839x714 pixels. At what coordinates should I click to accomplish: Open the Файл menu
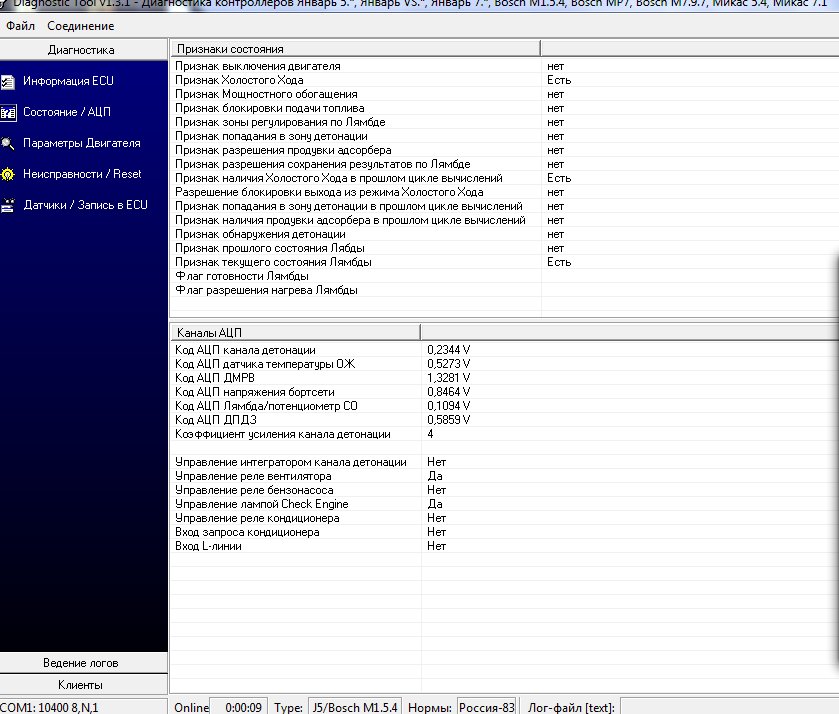(x=20, y=26)
